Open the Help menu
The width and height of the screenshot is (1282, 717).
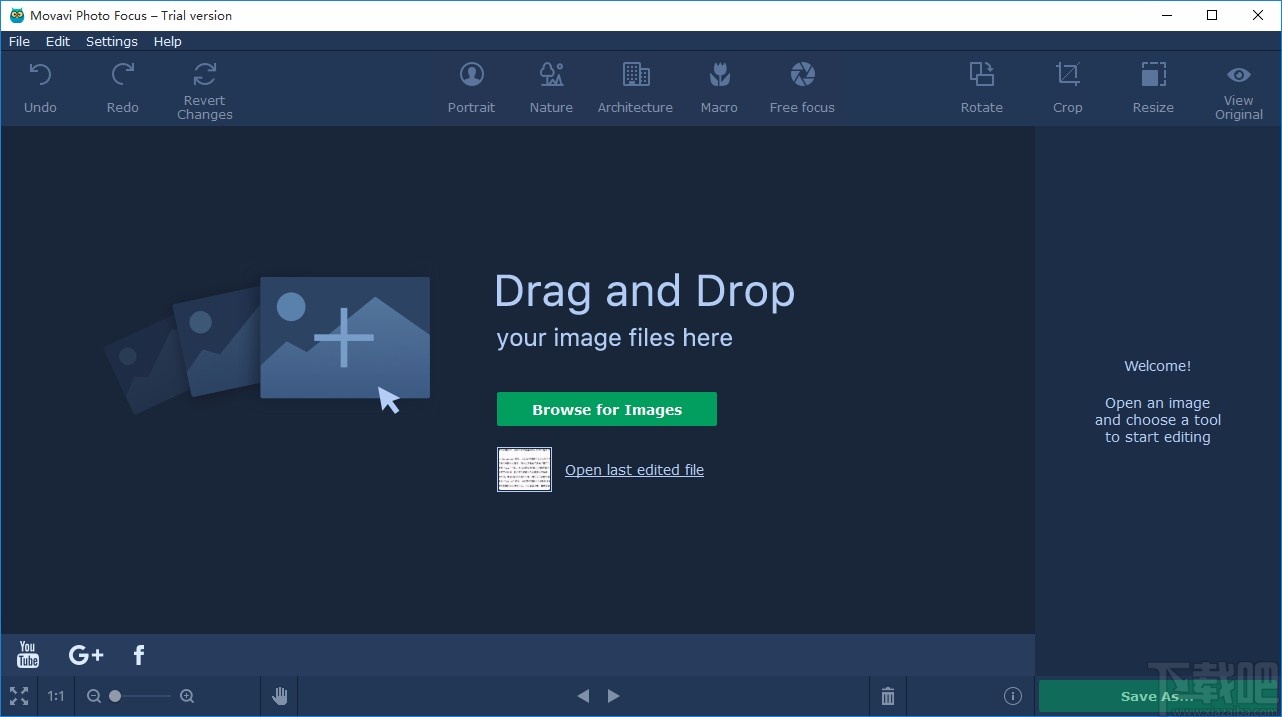click(x=168, y=41)
